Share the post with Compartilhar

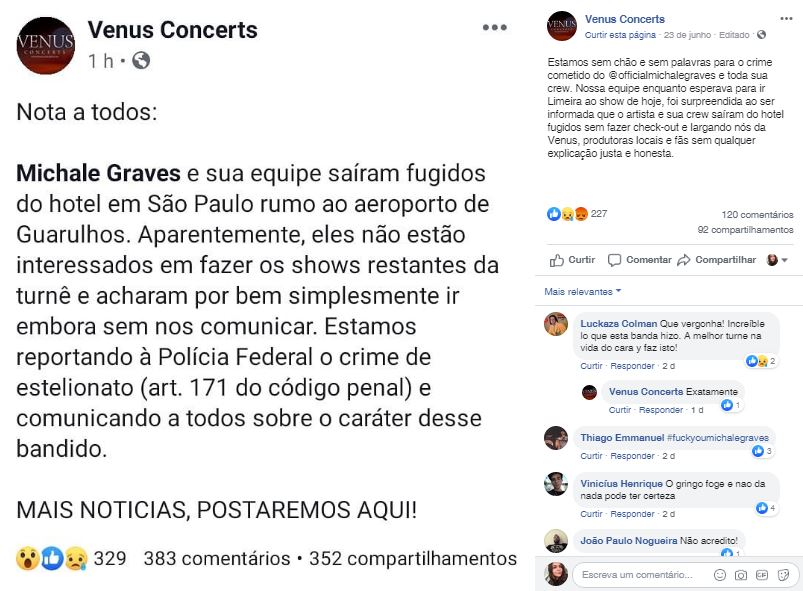[x=717, y=260]
